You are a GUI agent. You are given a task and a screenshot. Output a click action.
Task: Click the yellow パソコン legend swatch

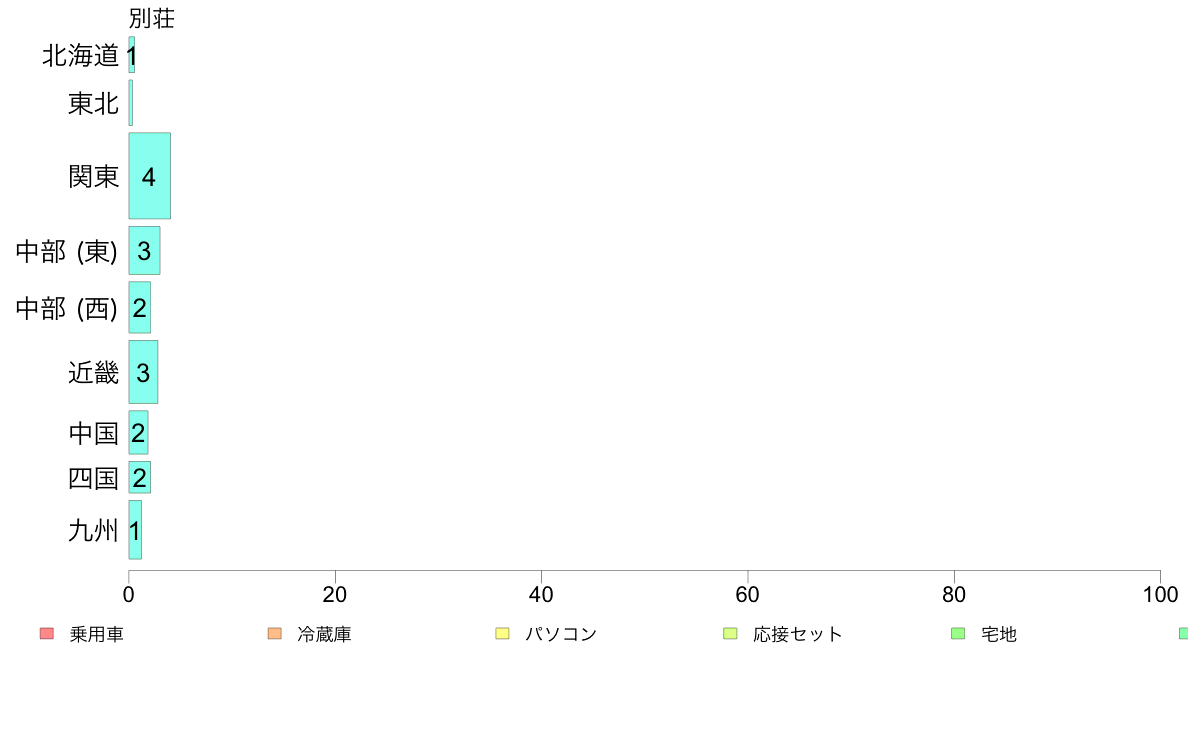(x=502, y=634)
